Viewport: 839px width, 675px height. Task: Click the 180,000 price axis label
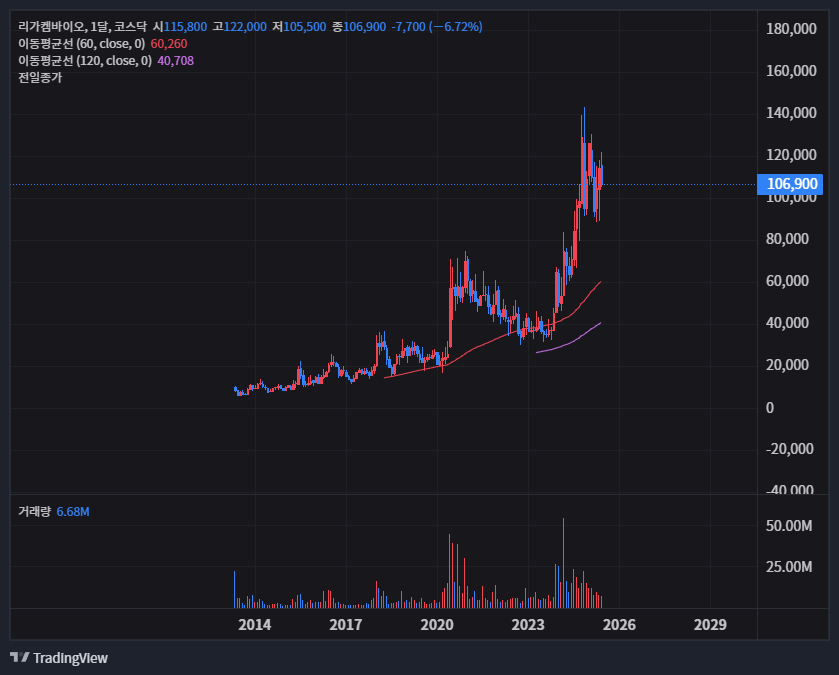pos(791,29)
